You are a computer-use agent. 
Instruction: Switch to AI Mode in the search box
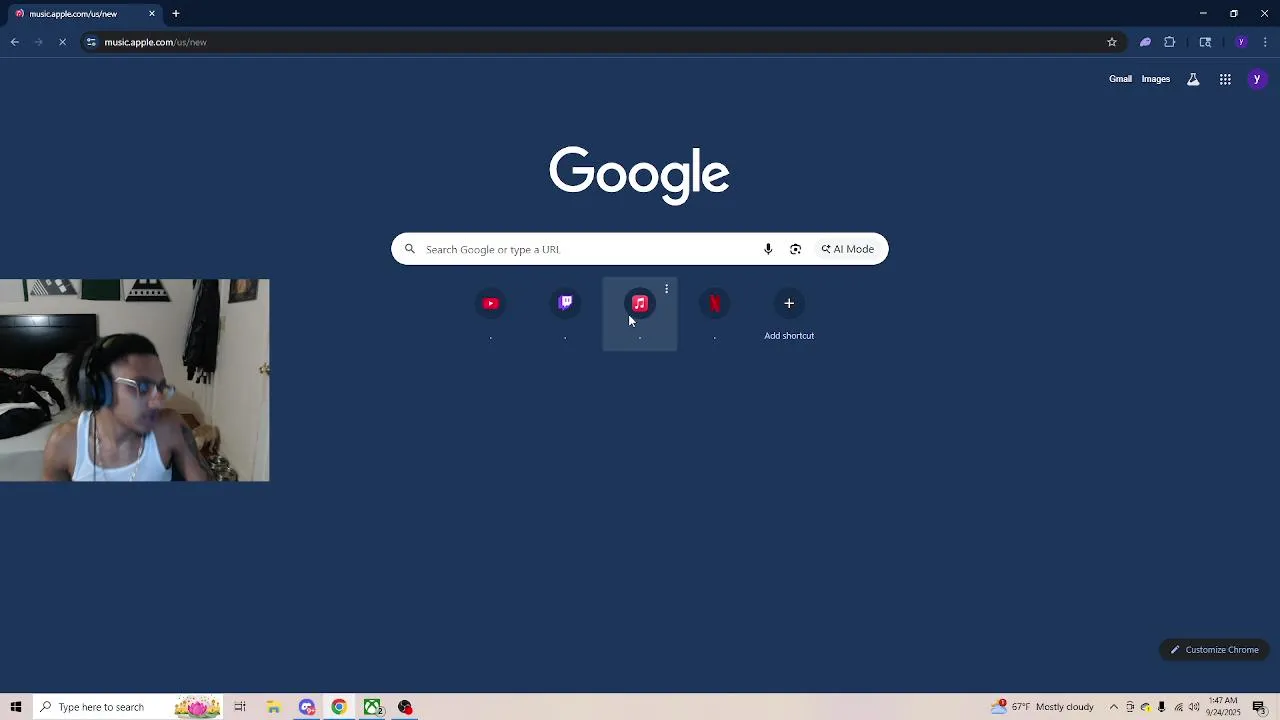(x=847, y=249)
